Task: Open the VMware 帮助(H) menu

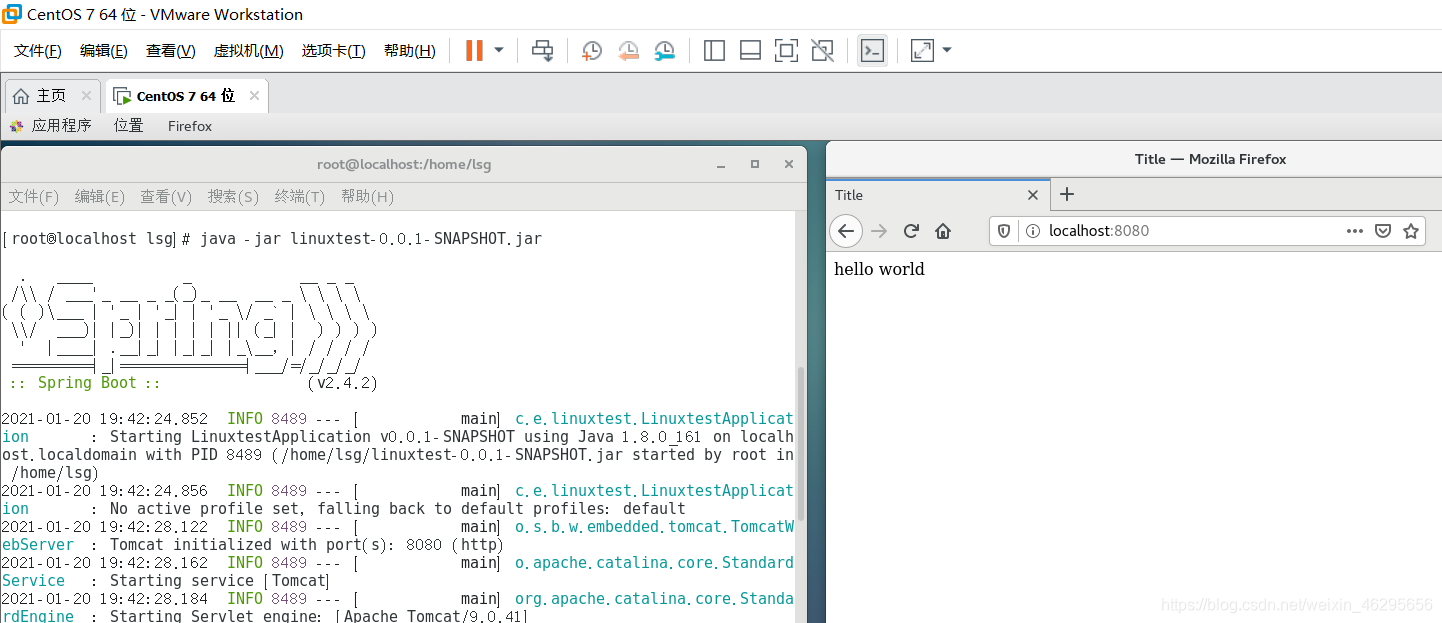Action: pos(410,51)
